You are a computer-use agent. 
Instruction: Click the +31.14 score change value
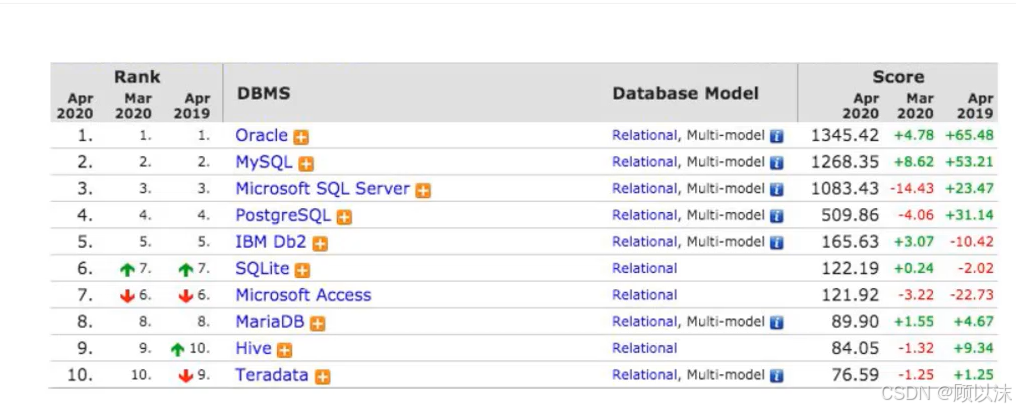969,215
